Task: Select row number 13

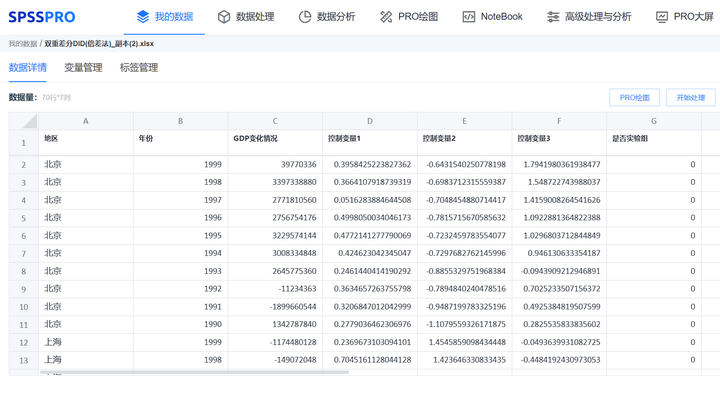Action: coord(23,360)
